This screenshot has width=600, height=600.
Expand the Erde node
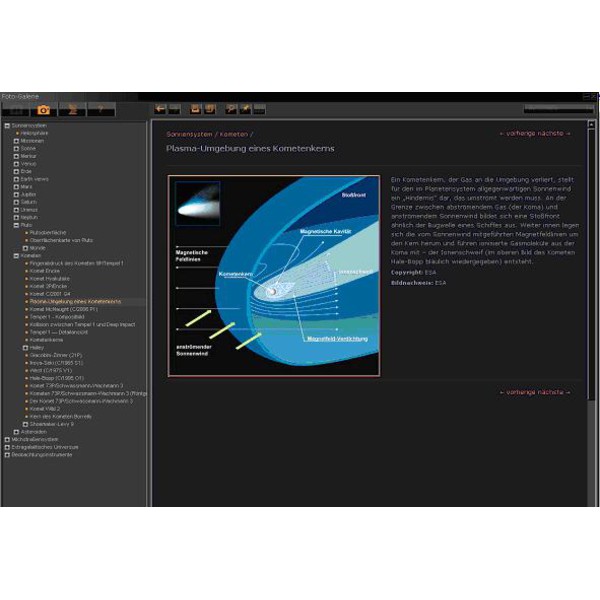(x=16, y=171)
